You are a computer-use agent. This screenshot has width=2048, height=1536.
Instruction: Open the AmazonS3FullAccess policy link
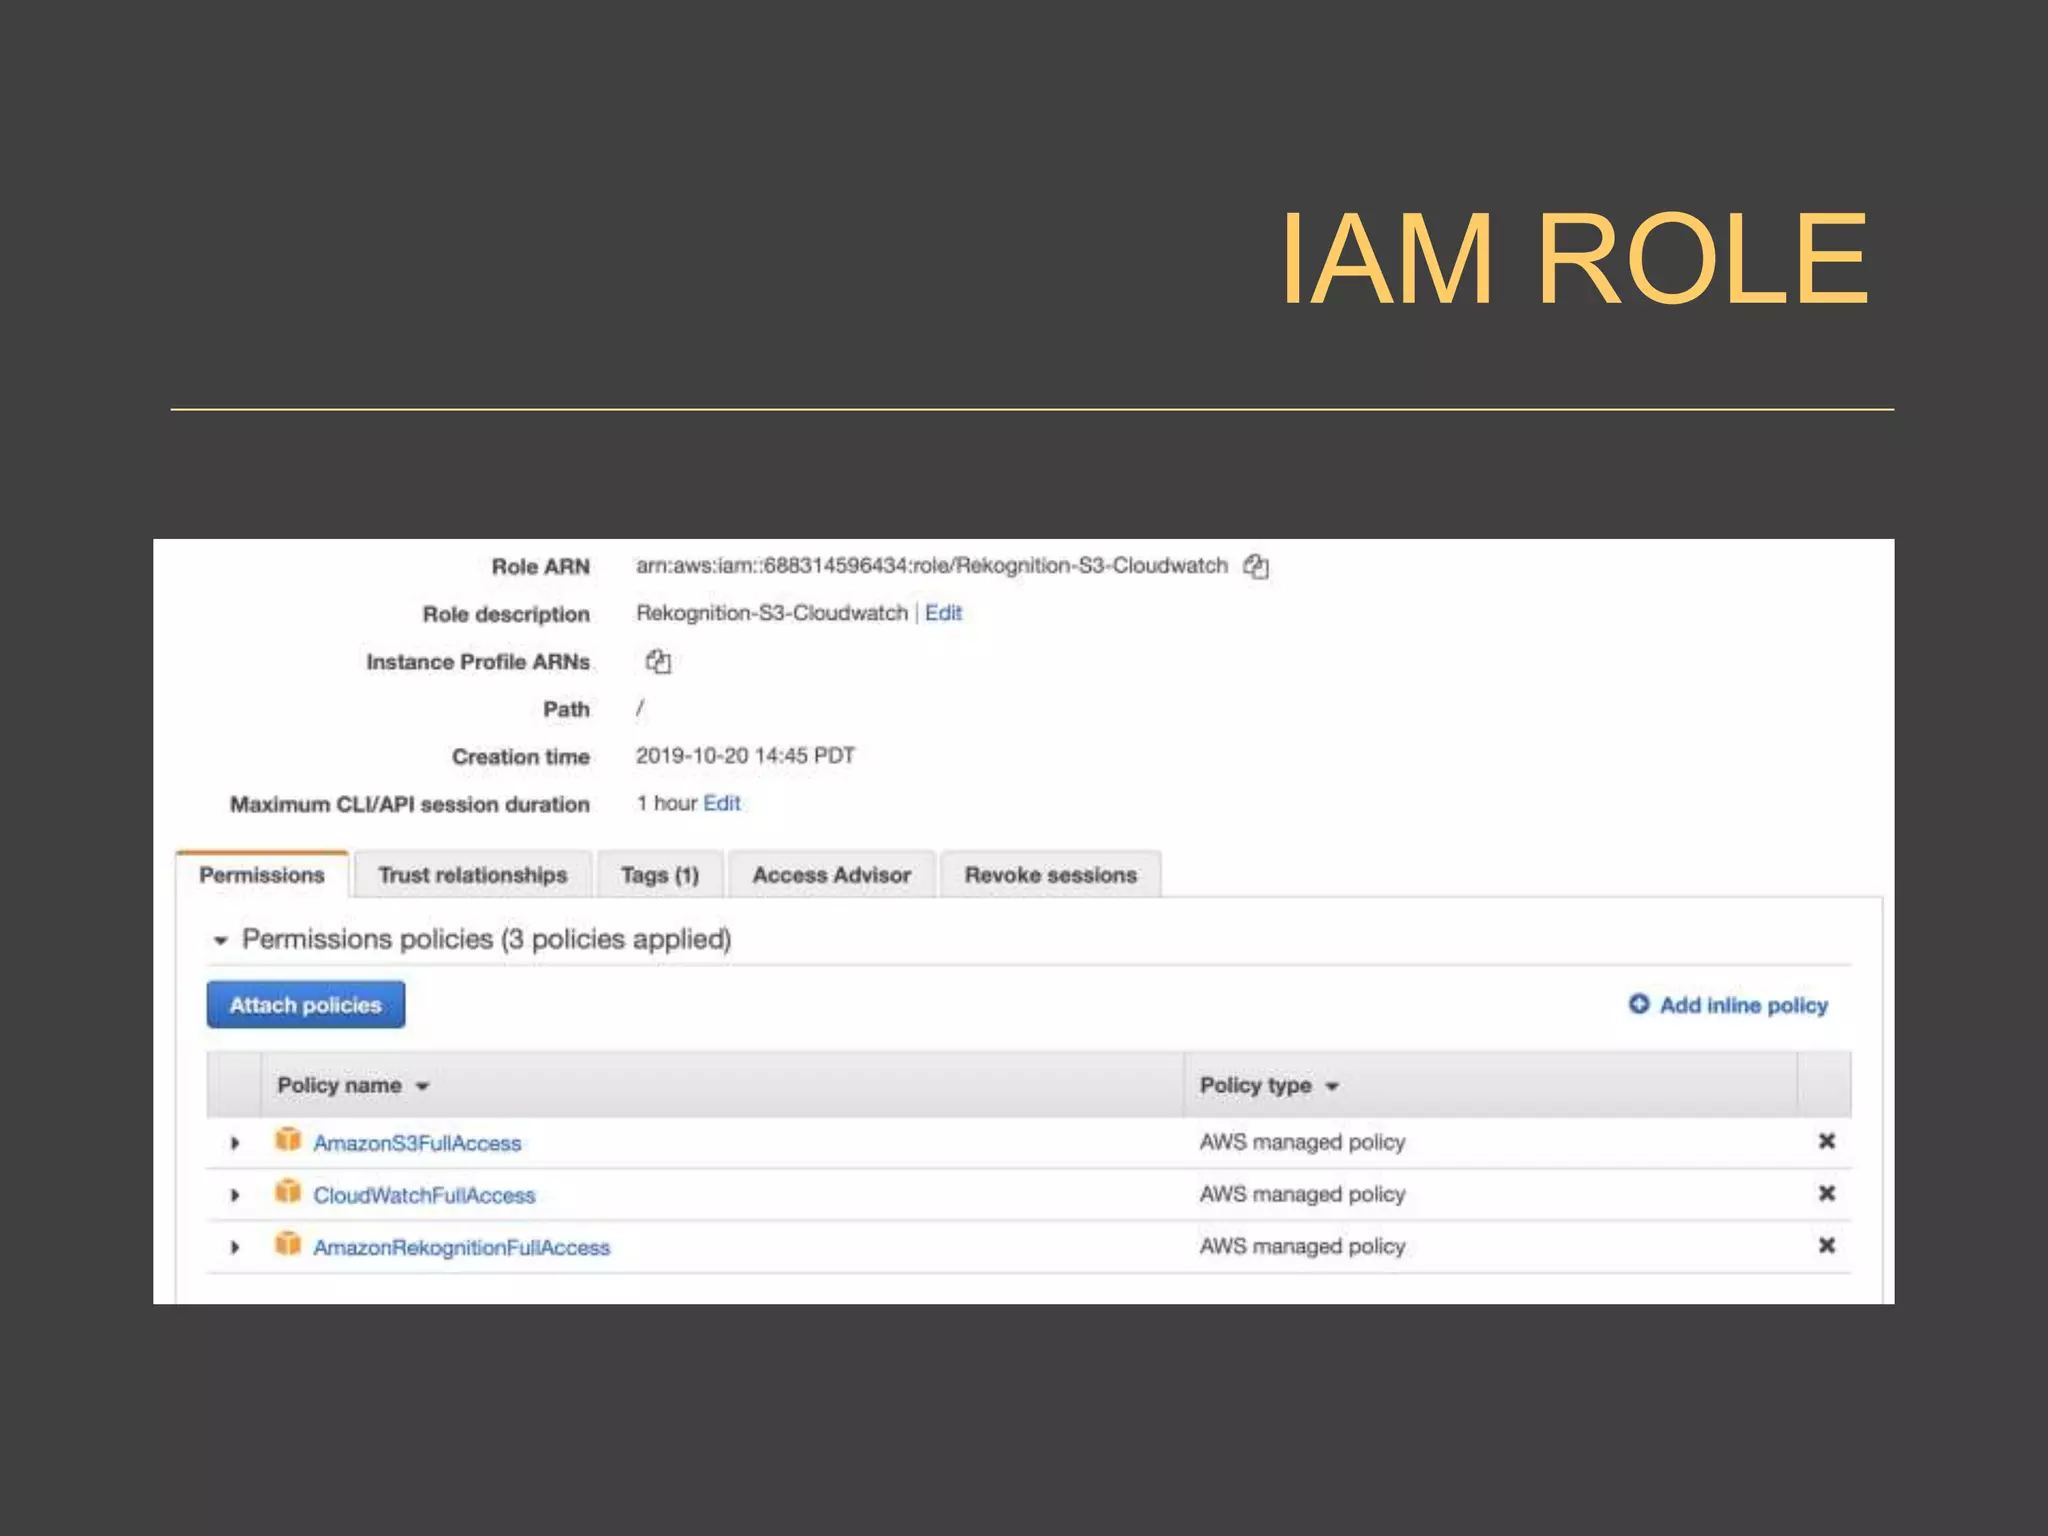[x=417, y=1143]
